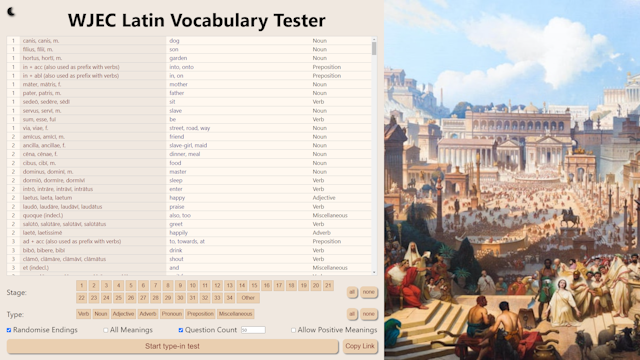This screenshot has height=360, width=640.
Task: Toggle the Preposition type filter
Action: tap(200, 314)
